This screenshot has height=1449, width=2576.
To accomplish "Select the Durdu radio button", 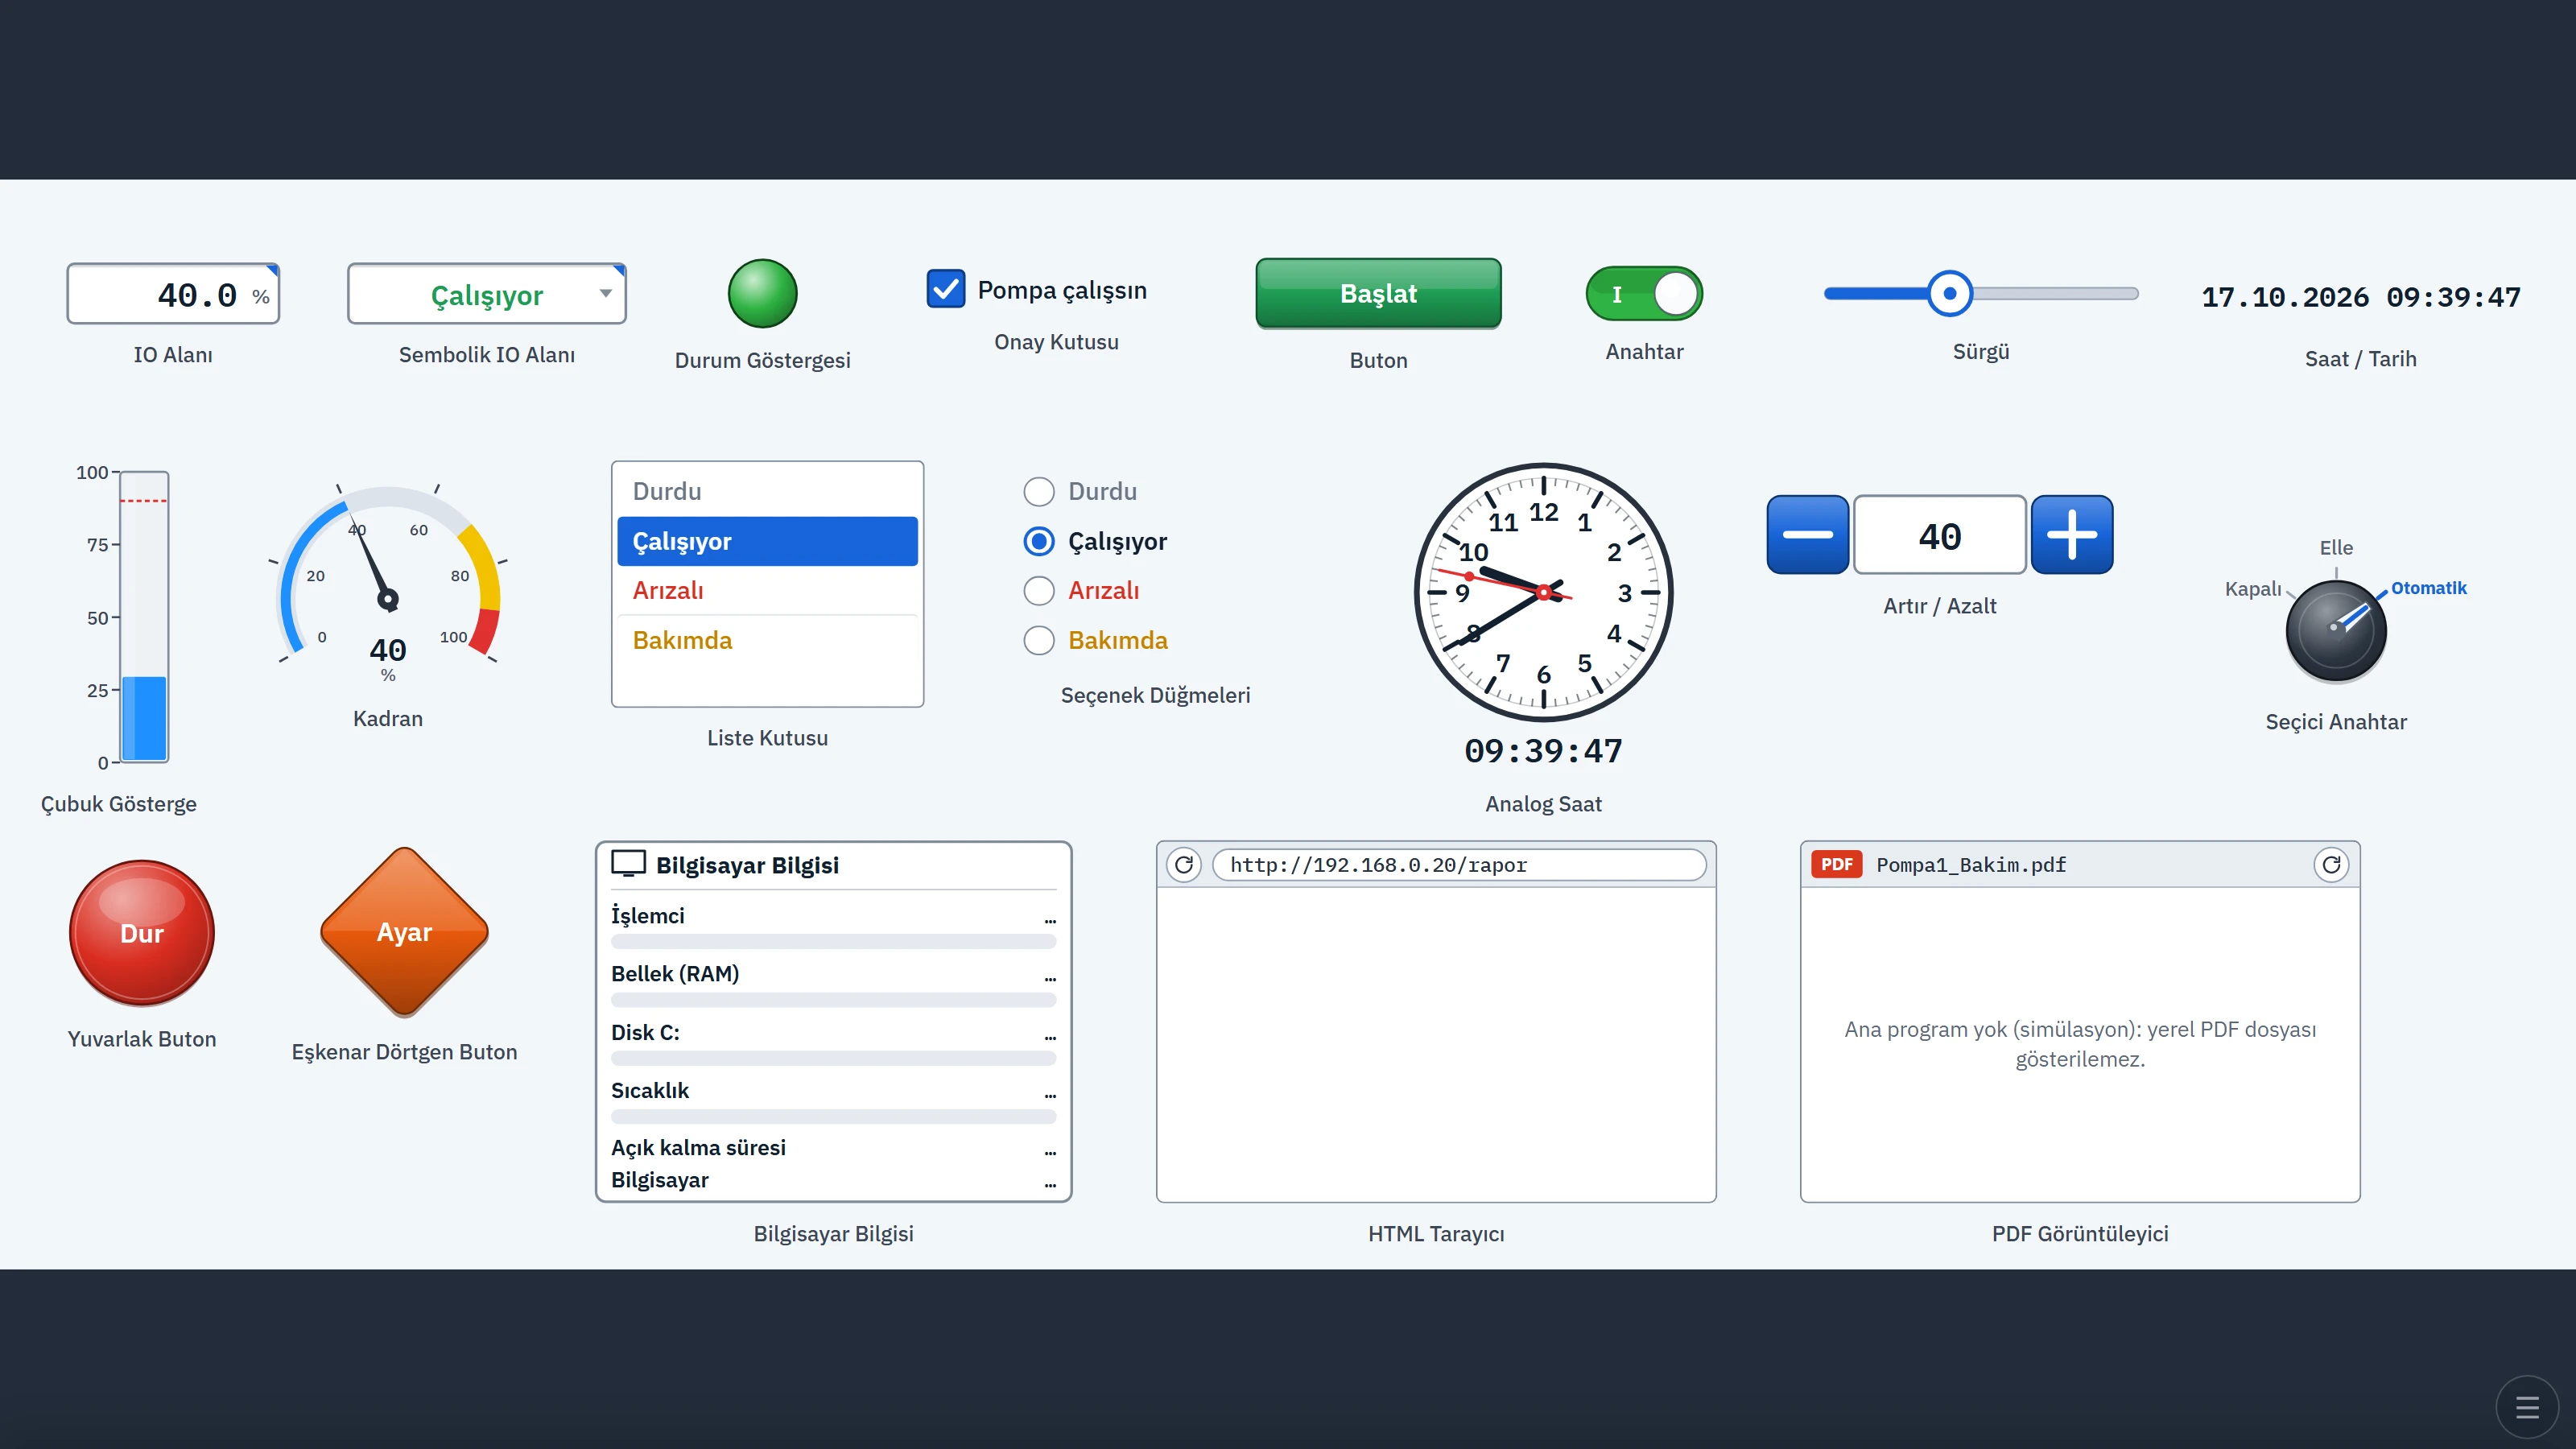I will (1039, 492).
